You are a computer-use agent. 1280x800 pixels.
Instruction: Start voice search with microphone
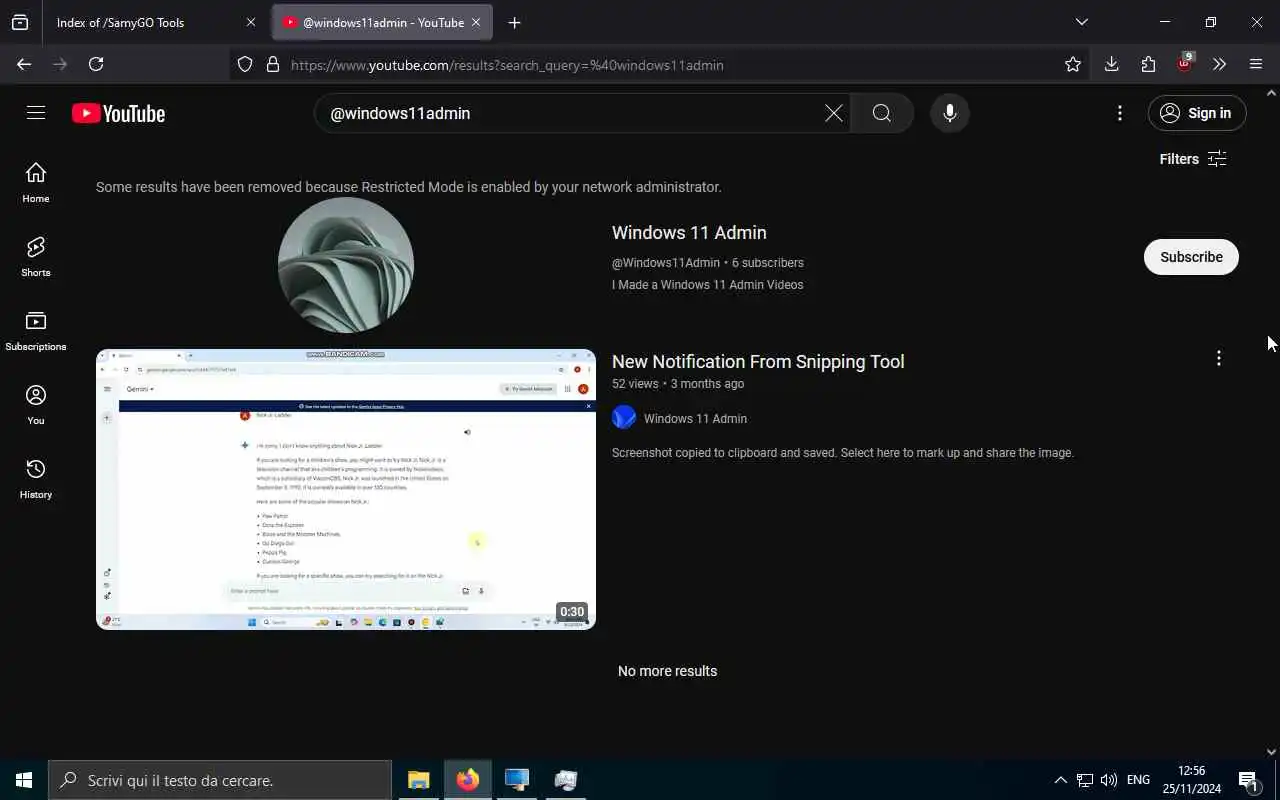[950, 113]
